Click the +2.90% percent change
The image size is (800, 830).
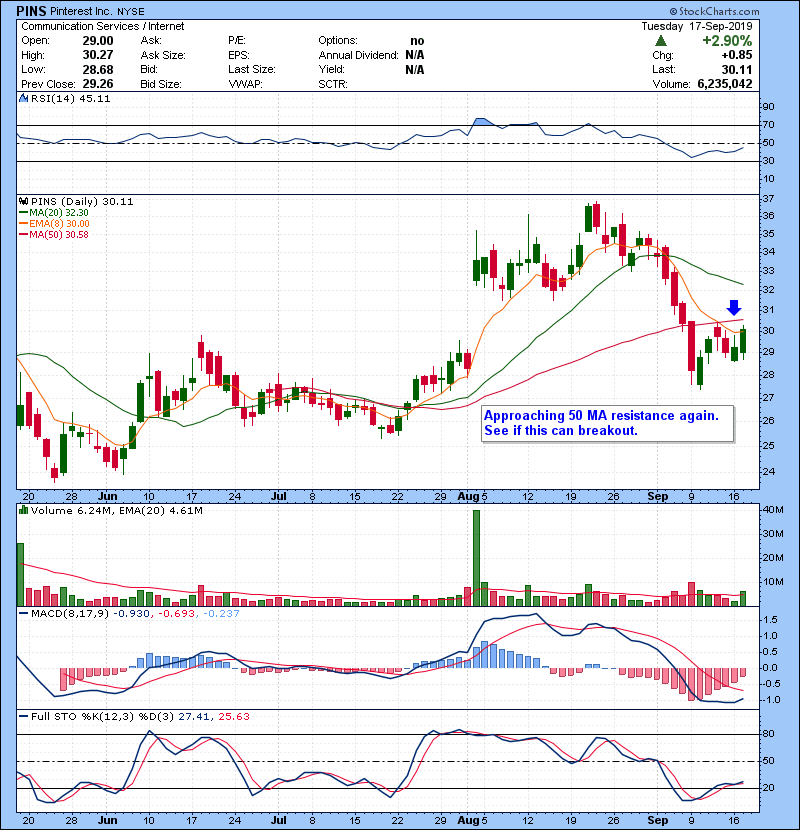(727, 41)
